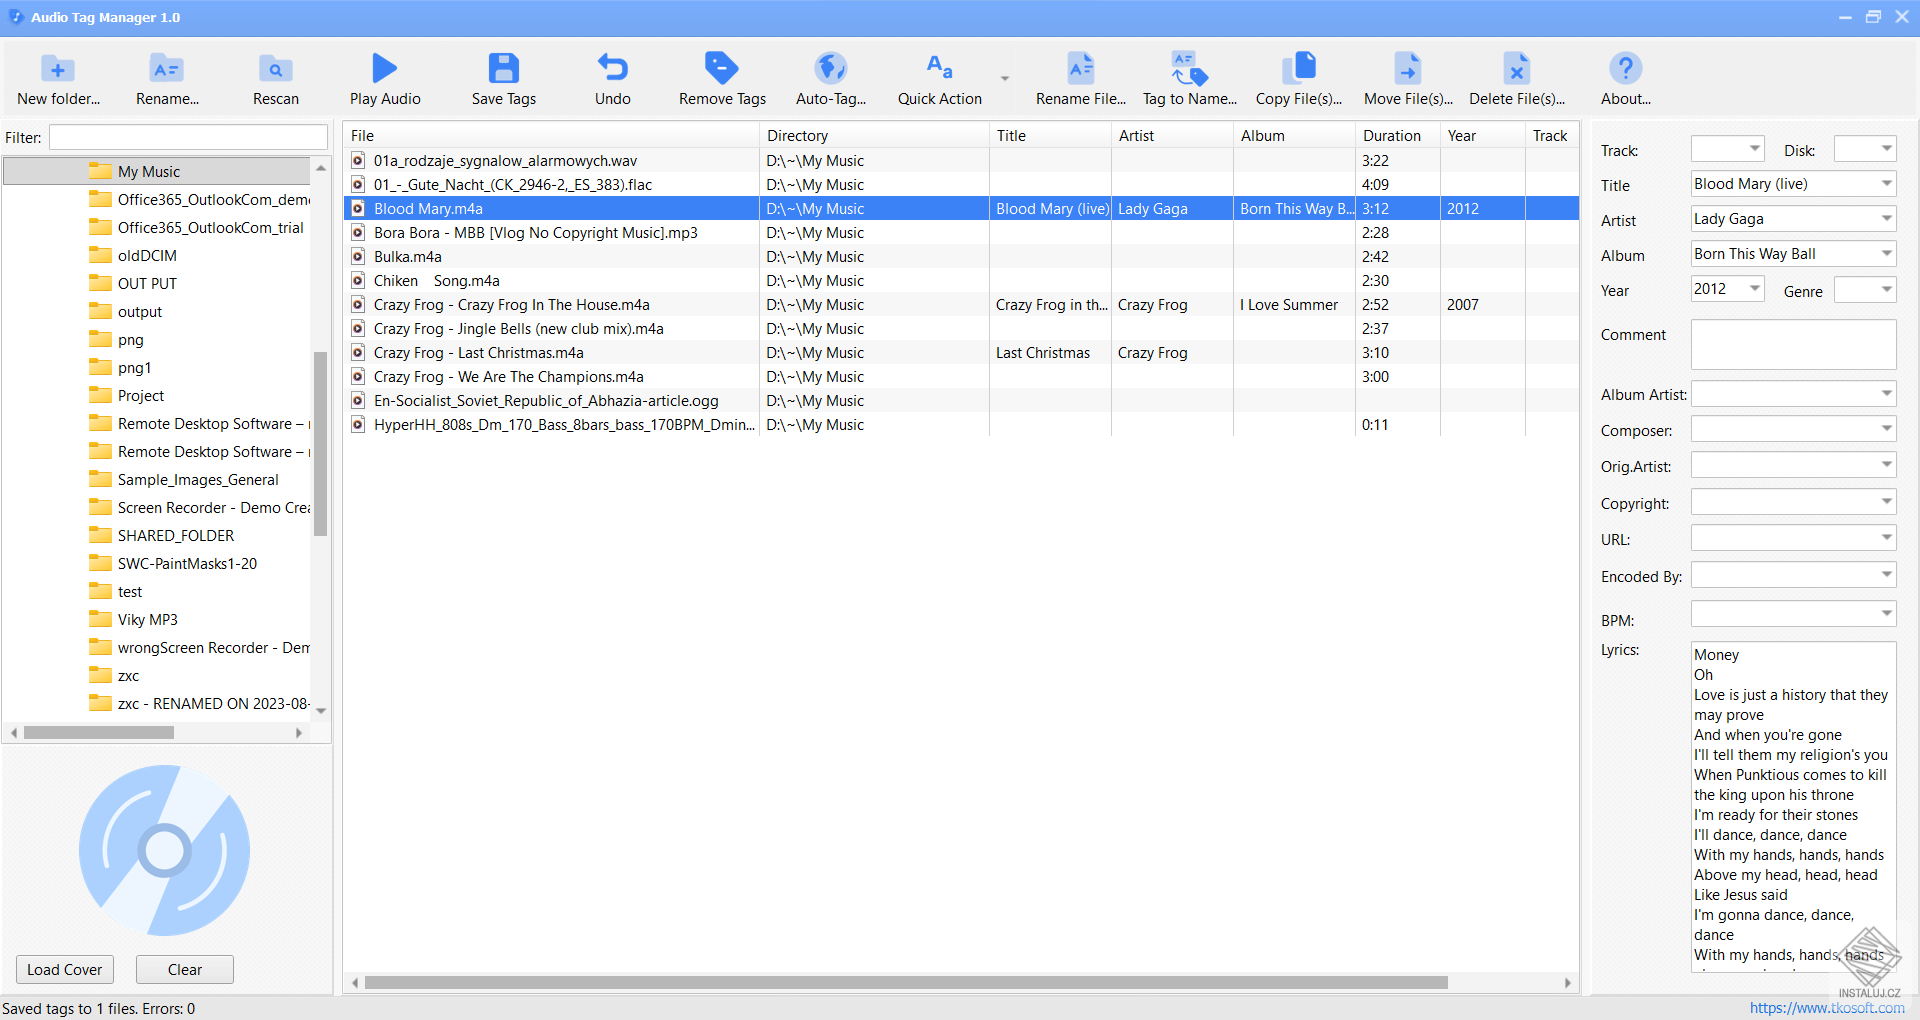Open the Title field dropdown
The width and height of the screenshot is (1920, 1020).
coord(1887,184)
